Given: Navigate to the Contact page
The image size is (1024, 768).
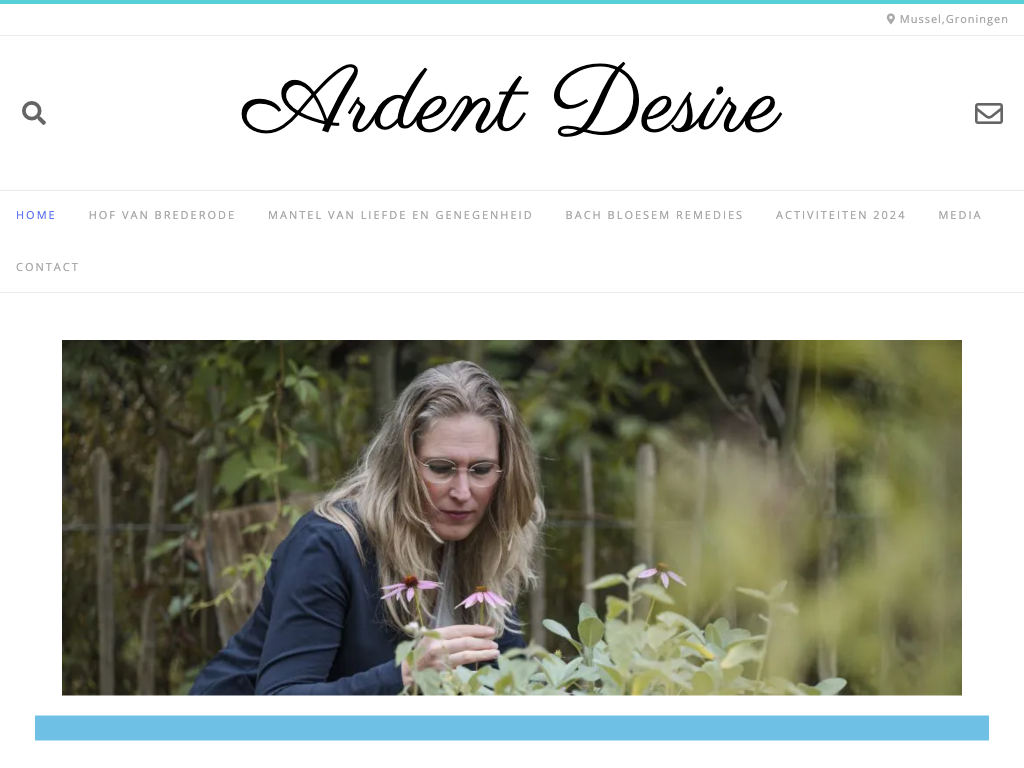Looking at the screenshot, I should tap(48, 267).
